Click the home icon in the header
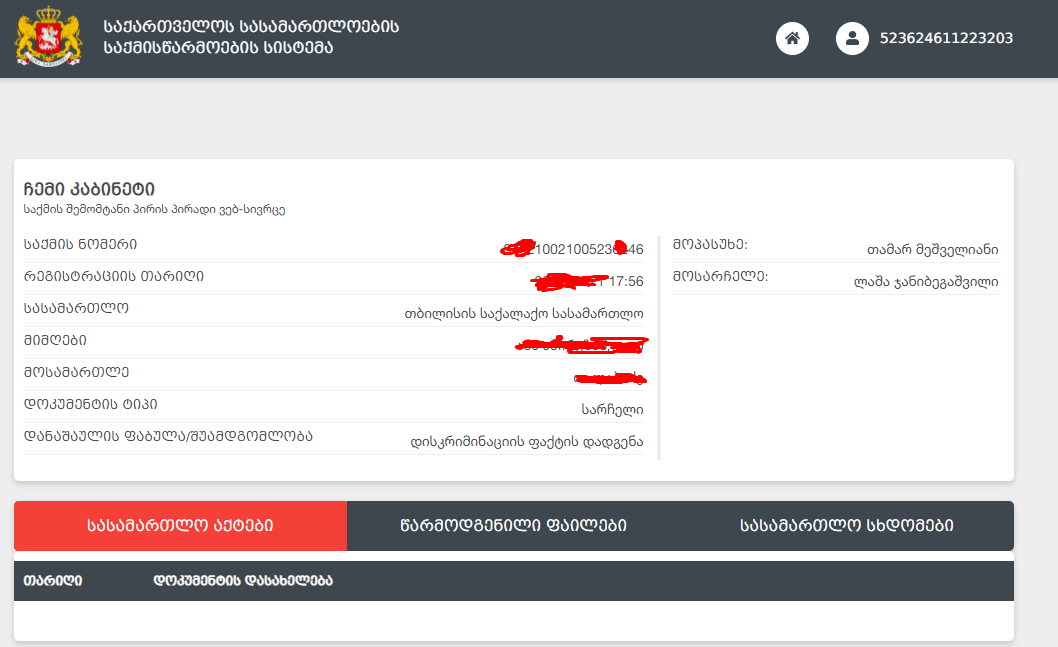The image size is (1058, 647). click(x=792, y=39)
